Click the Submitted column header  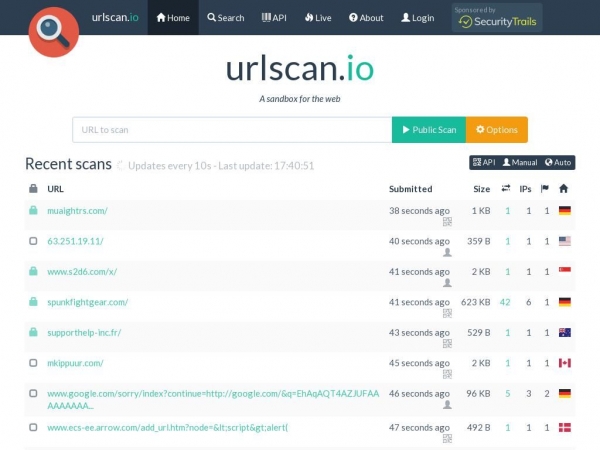411,189
